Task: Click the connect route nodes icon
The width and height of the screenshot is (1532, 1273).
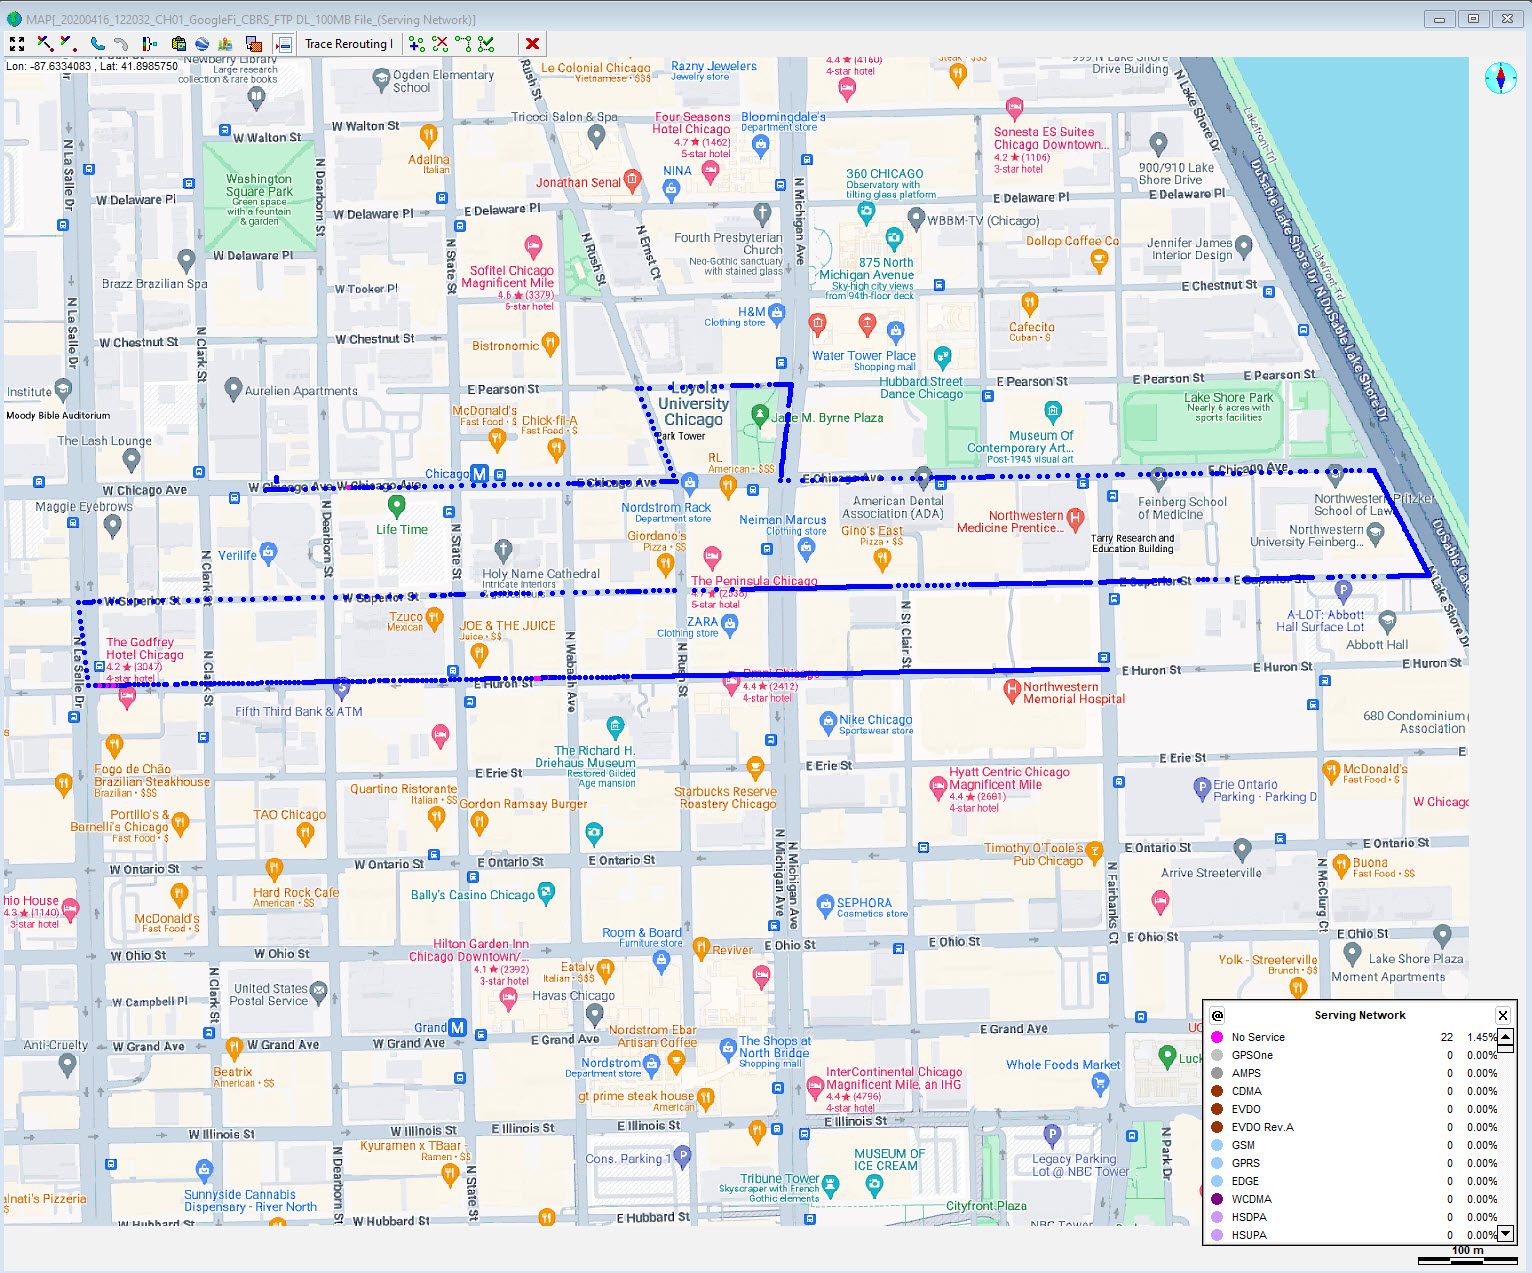Action: pos(463,44)
